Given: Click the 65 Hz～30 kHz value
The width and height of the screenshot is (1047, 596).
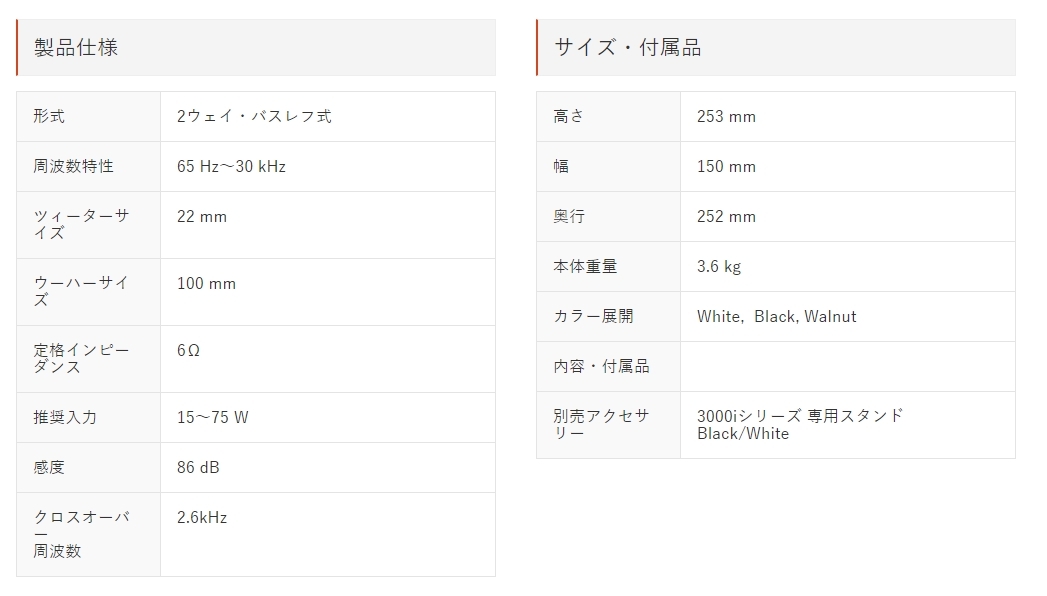Looking at the screenshot, I should click(x=231, y=166).
